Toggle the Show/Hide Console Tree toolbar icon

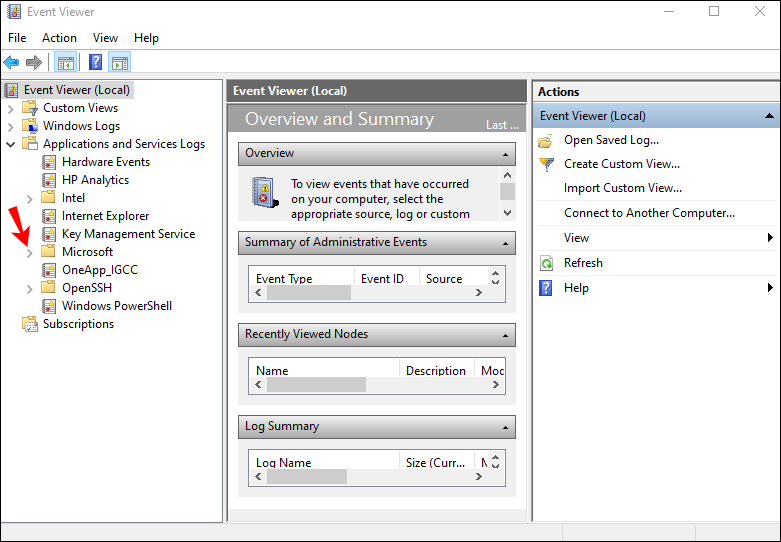pyautogui.click(x=65, y=62)
